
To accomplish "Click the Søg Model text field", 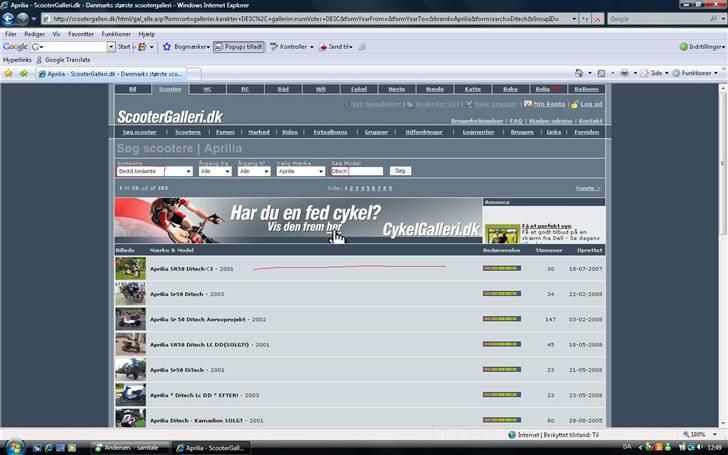I will click(356, 171).
